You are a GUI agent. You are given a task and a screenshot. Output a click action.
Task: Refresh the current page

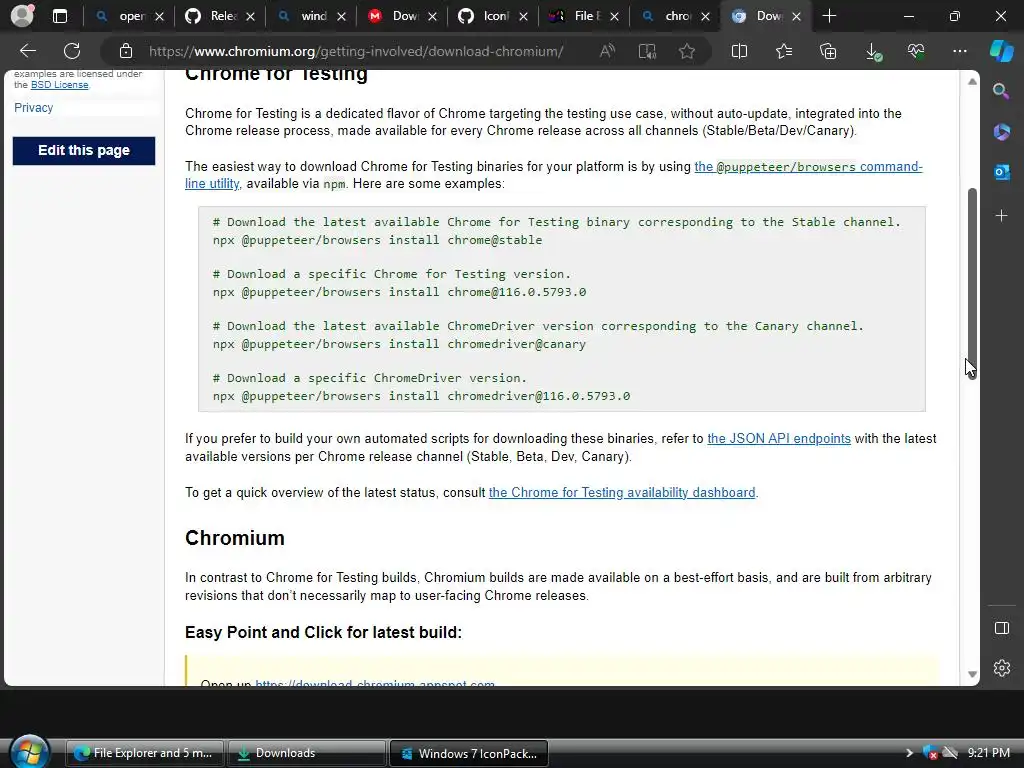tap(72, 51)
